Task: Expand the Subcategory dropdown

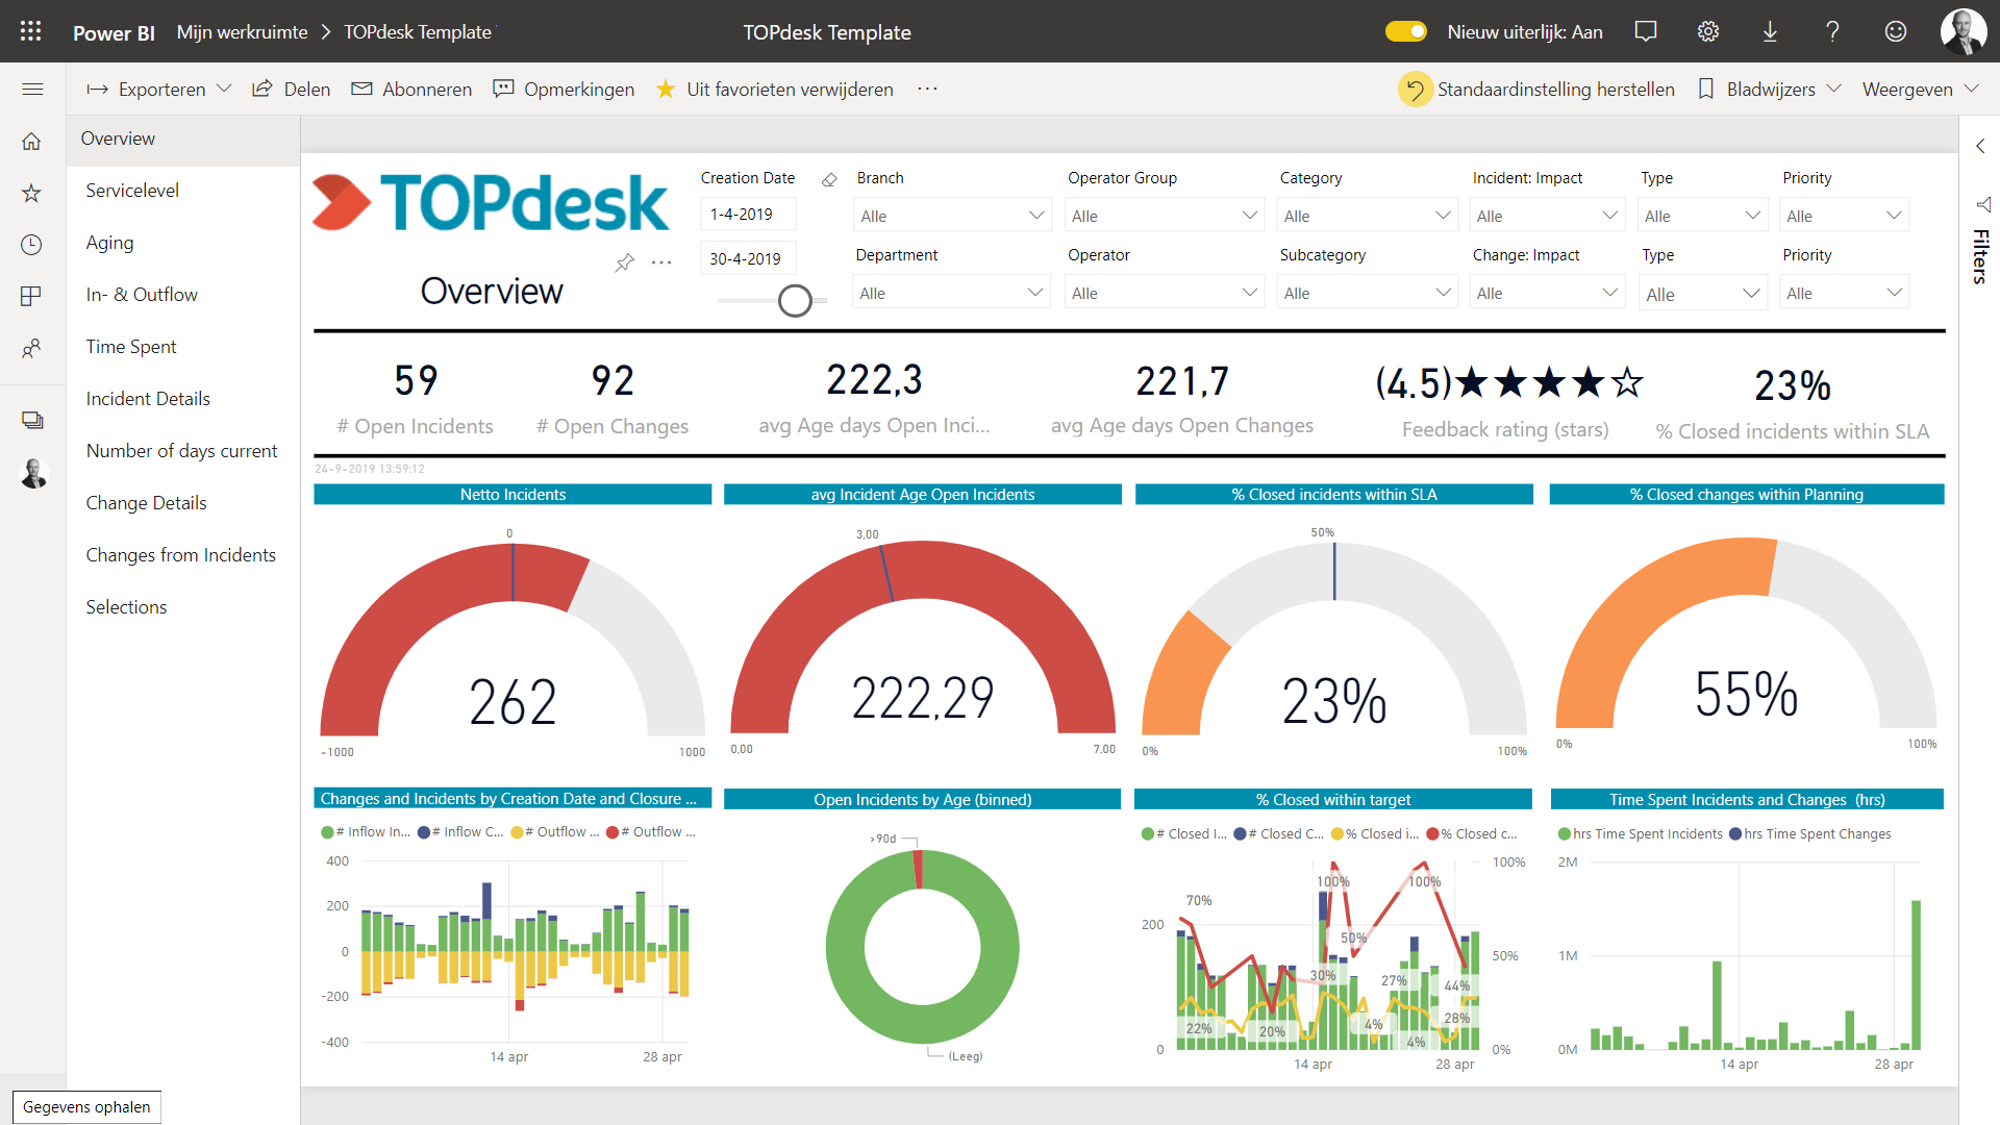Action: tap(1367, 292)
